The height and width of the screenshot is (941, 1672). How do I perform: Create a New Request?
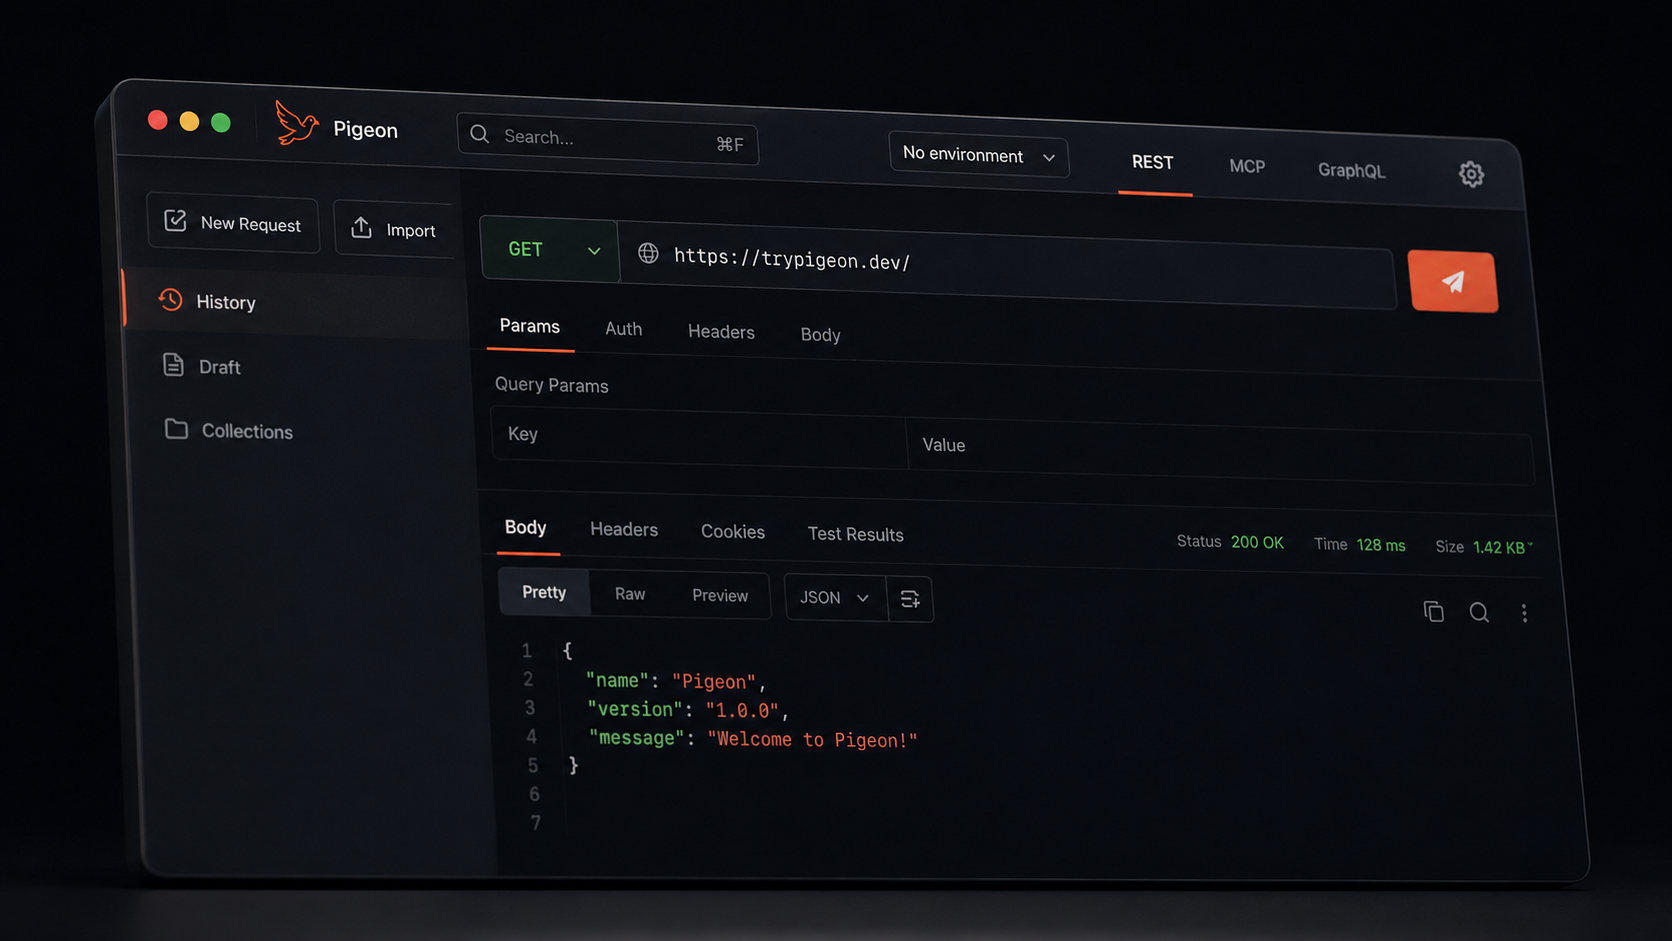(x=233, y=223)
